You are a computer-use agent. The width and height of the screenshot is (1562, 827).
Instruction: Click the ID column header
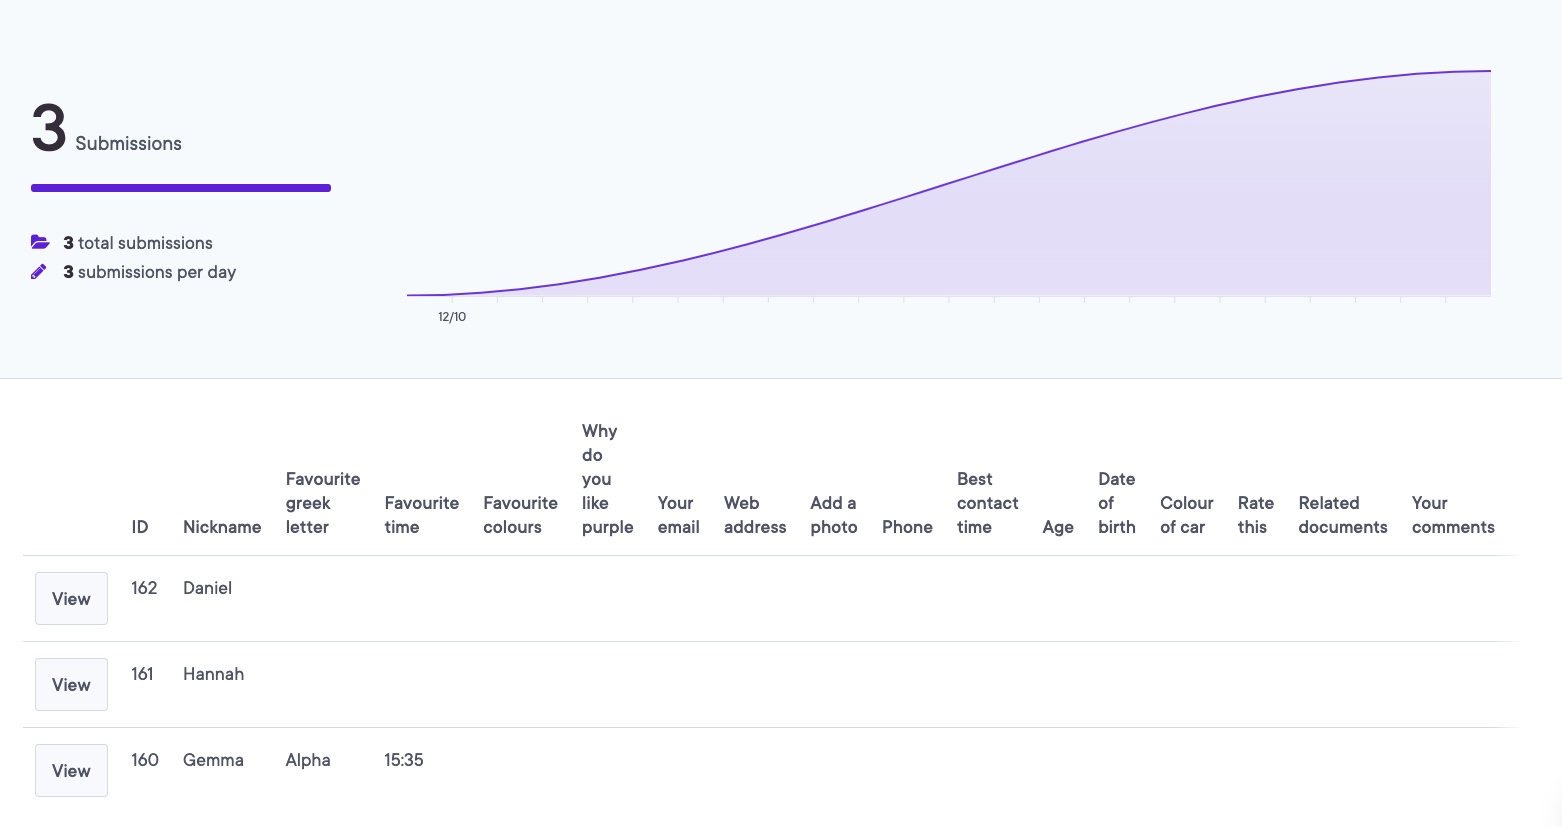pyautogui.click(x=140, y=527)
